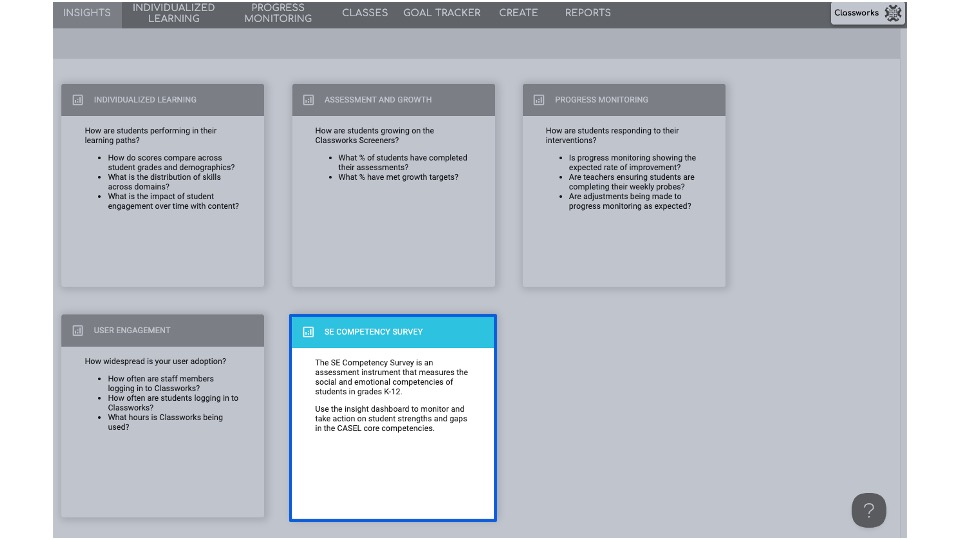Click 'What % of students have completed' bullet

tap(403, 162)
